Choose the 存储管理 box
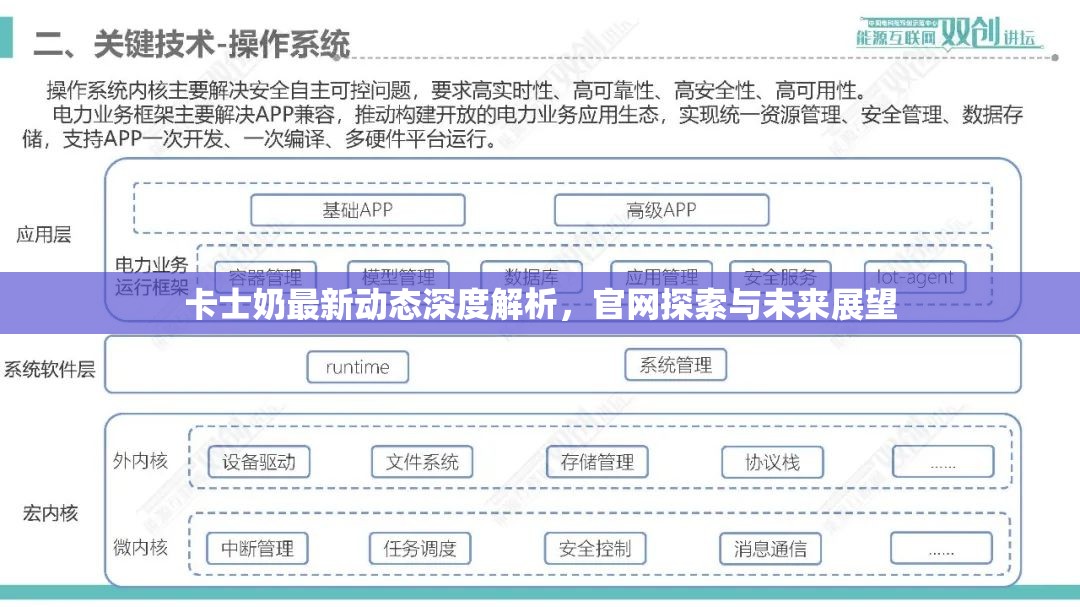 tap(597, 462)
